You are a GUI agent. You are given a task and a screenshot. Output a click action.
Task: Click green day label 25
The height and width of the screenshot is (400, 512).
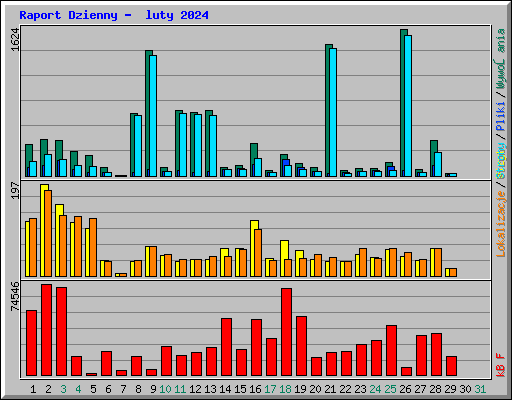(390, 389)
